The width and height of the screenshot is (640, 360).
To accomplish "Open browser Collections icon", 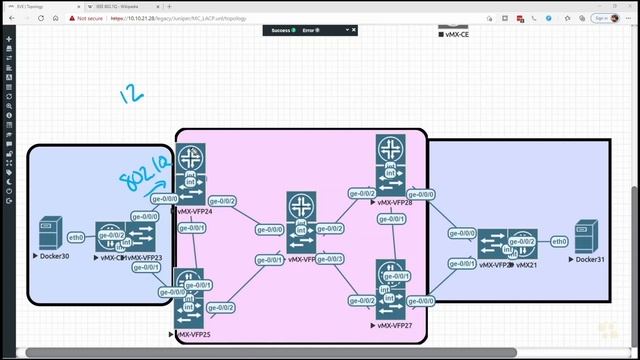I will tap(582, 18).
